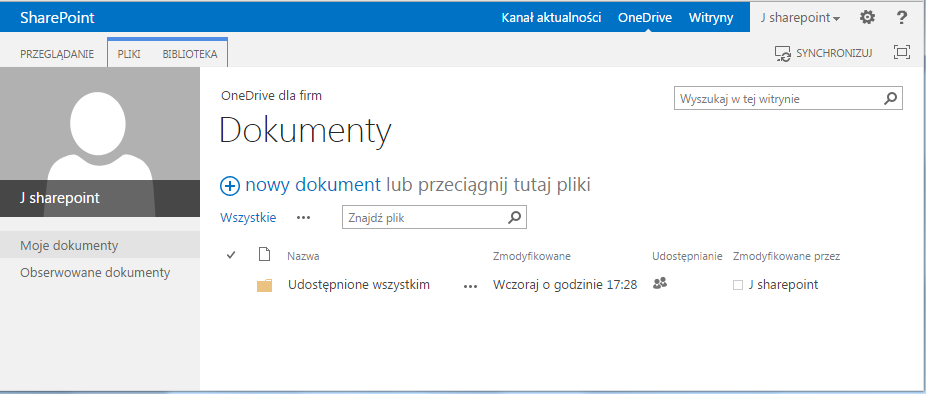Open Witryny in top navigation
The image size is (926, 394).
point(710,18)
